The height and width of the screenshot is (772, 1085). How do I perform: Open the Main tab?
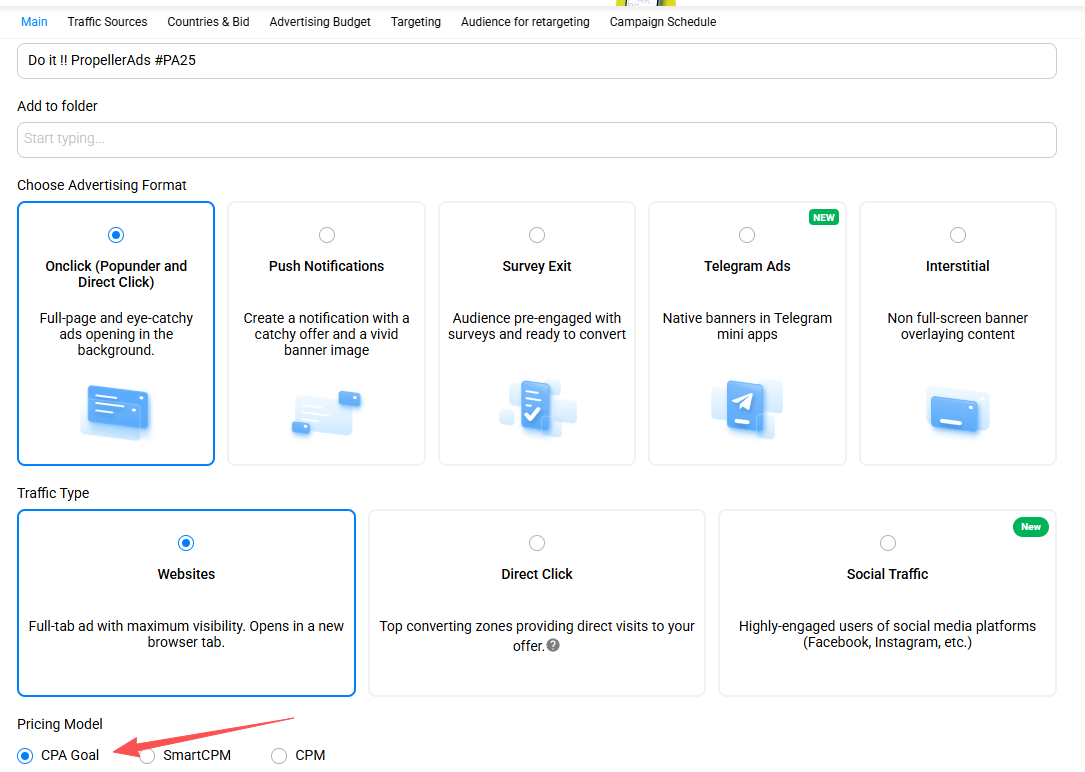coord(34,21)
